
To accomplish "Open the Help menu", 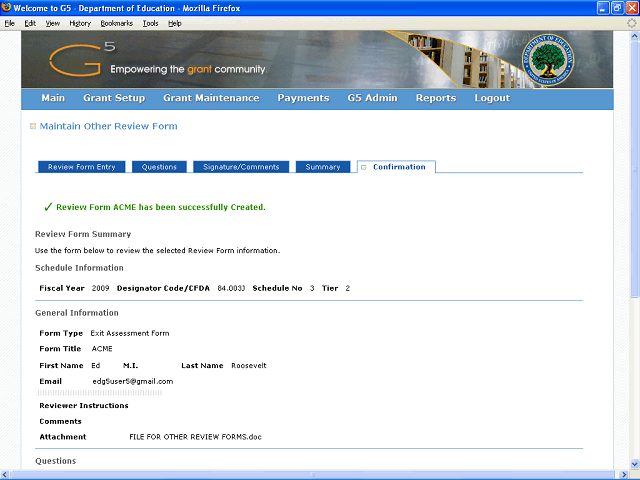I will (x=175, y=23).
